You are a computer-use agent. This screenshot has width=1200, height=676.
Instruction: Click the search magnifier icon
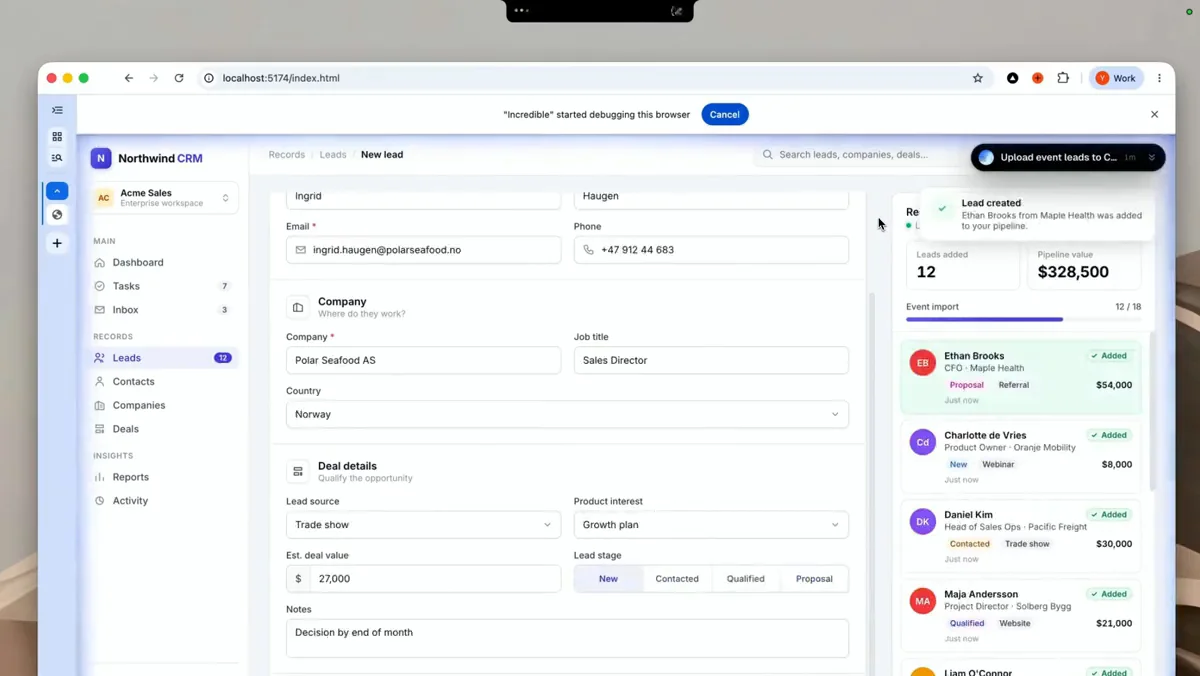768,155
